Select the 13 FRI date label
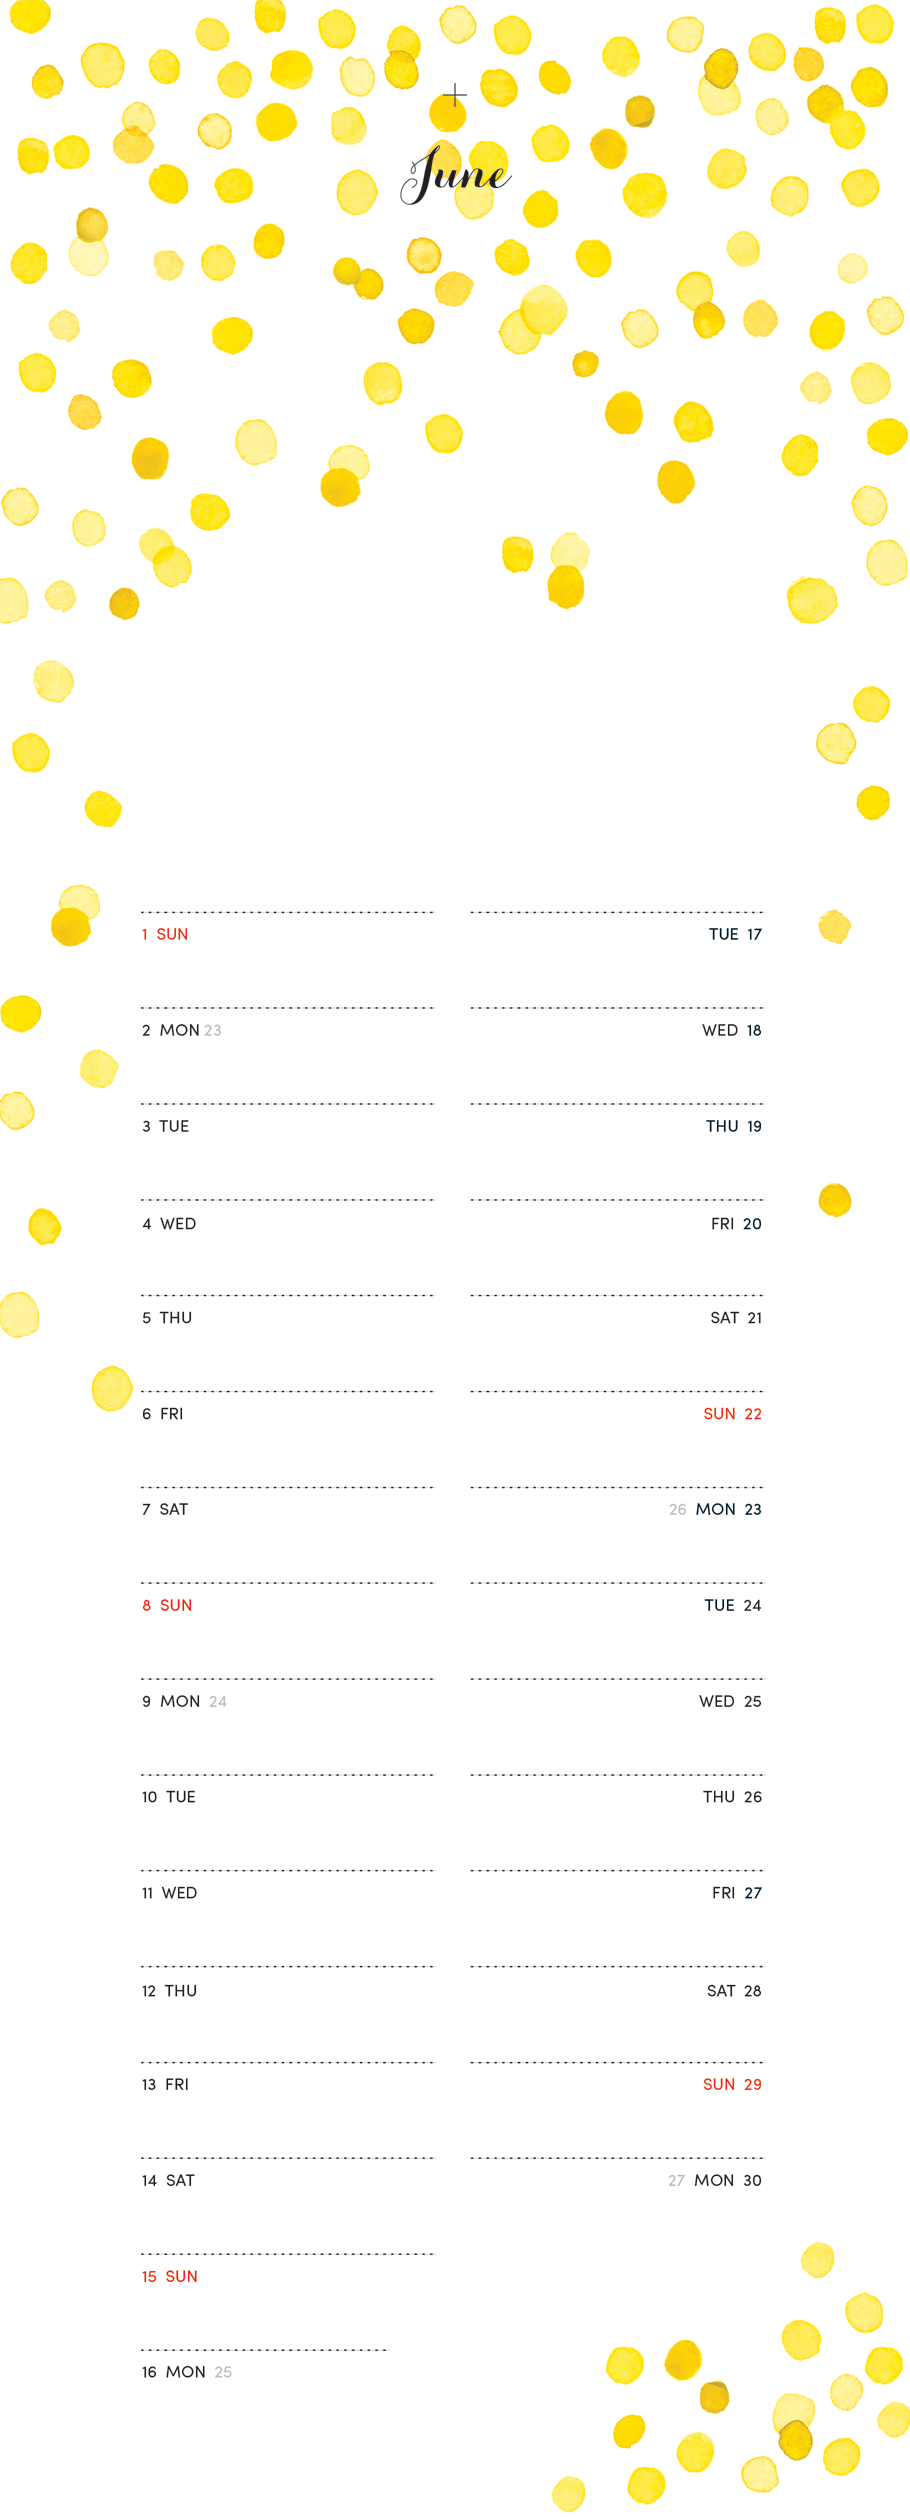 (x=165, y=2084)
